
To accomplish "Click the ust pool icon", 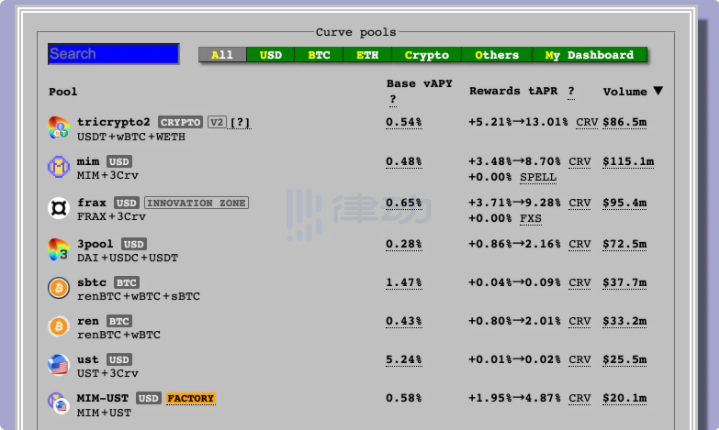I will tap(59, 365).
